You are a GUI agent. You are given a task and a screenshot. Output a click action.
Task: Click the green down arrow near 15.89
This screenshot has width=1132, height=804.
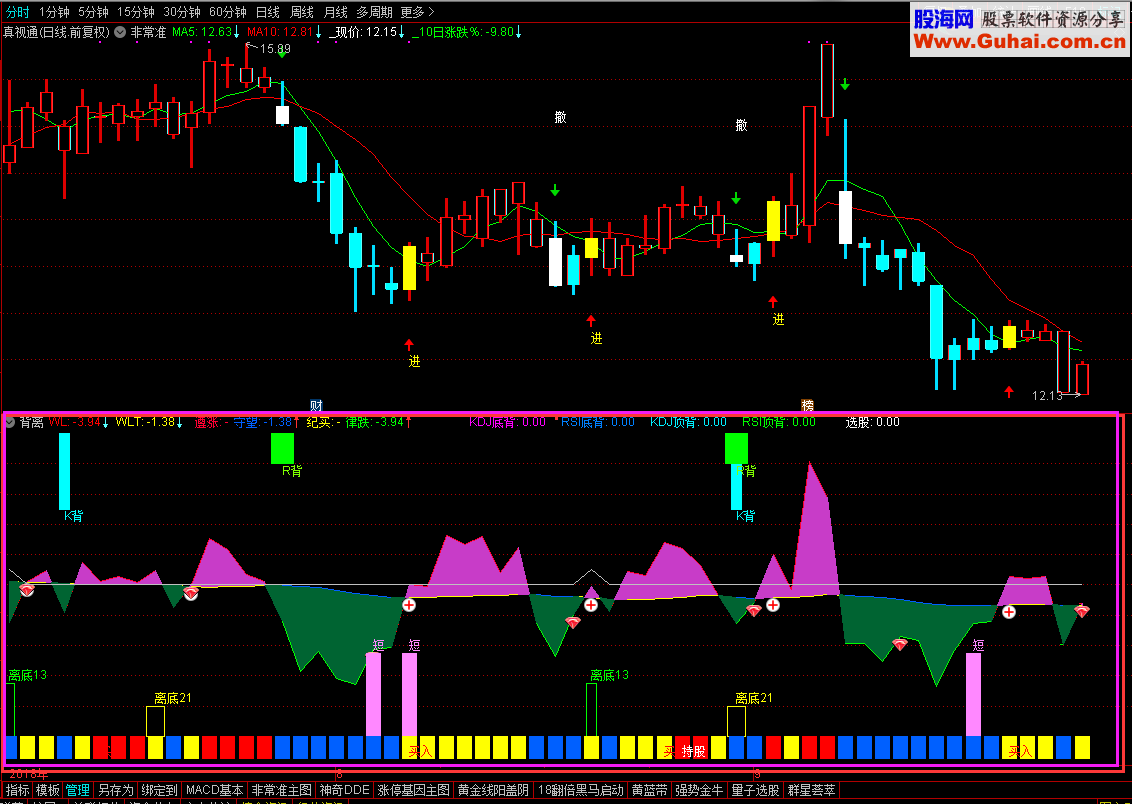coord(282,53)
